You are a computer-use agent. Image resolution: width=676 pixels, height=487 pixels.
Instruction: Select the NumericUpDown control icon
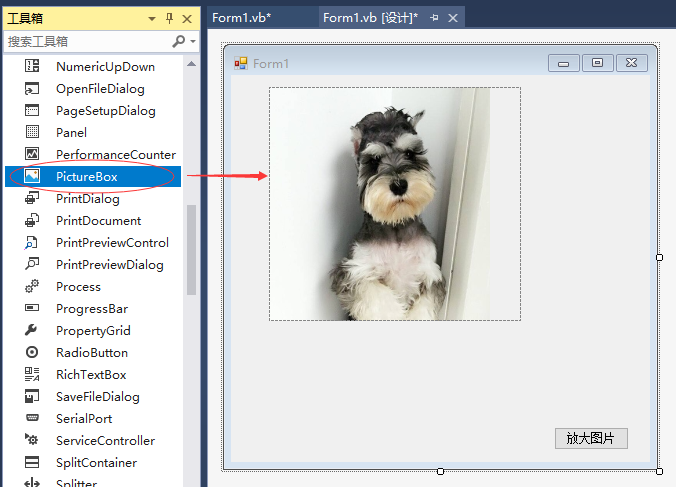pyautogui.click(x=32, y=66)
